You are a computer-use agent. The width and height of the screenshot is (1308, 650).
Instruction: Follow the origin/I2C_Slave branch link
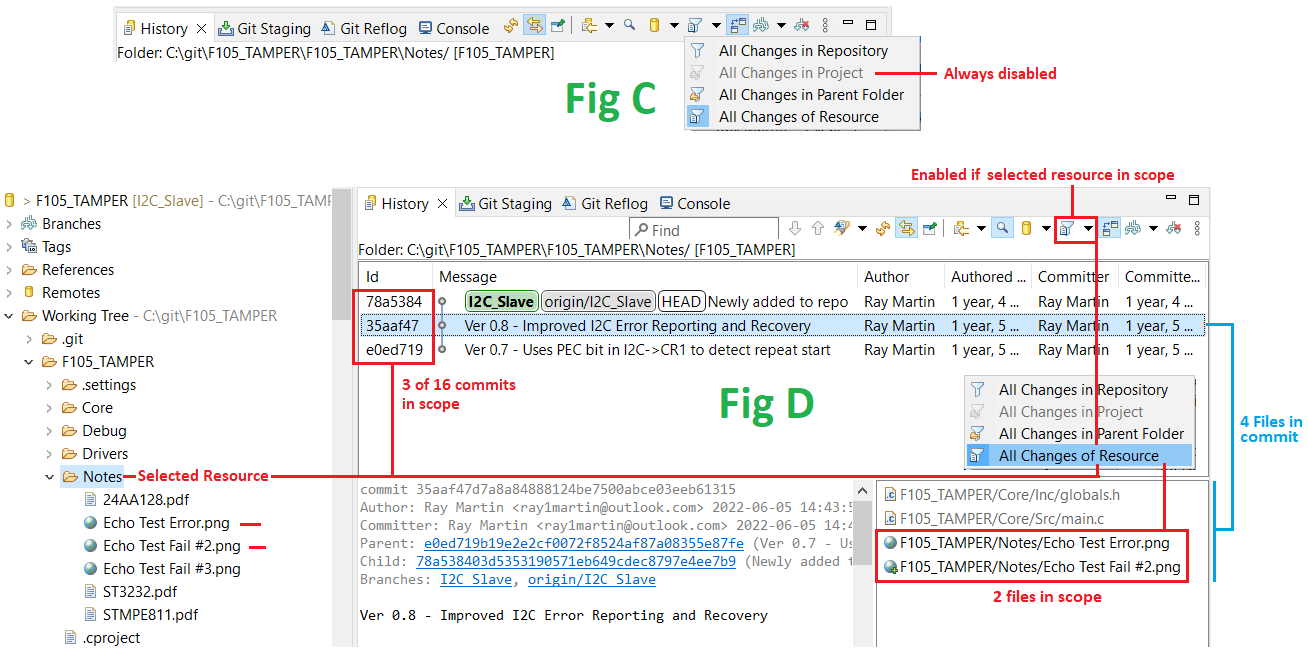coord(592,579)
